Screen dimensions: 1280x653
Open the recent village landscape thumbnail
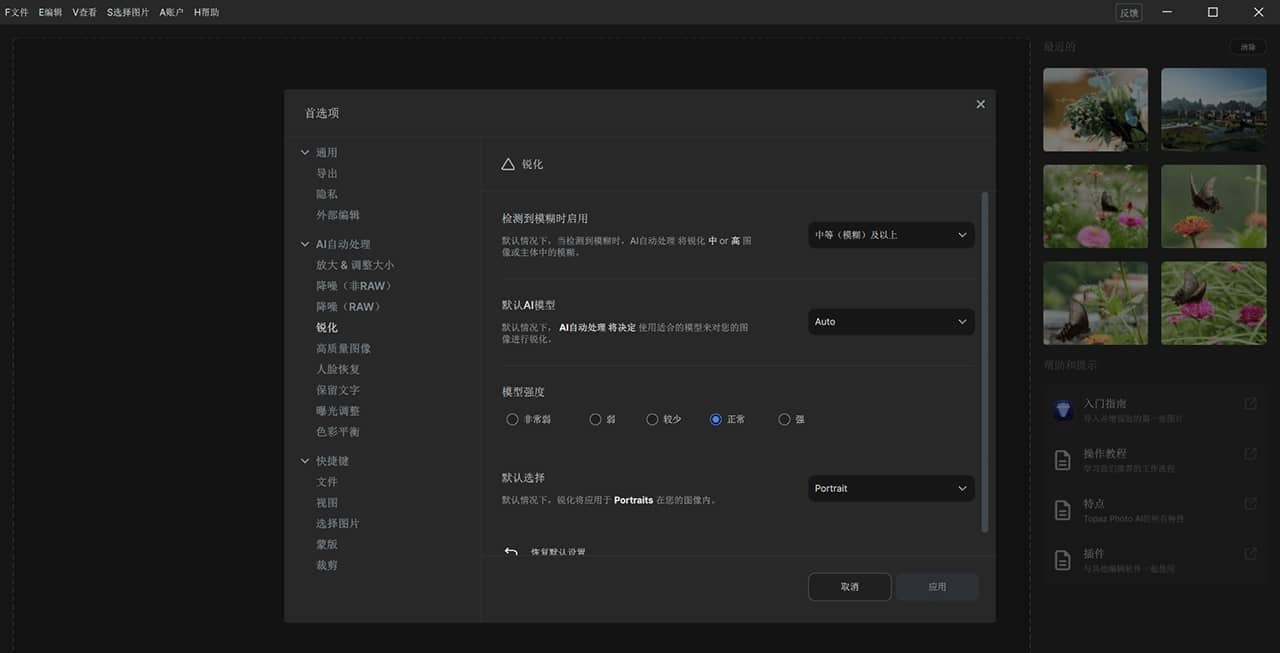pos(1214,110)
